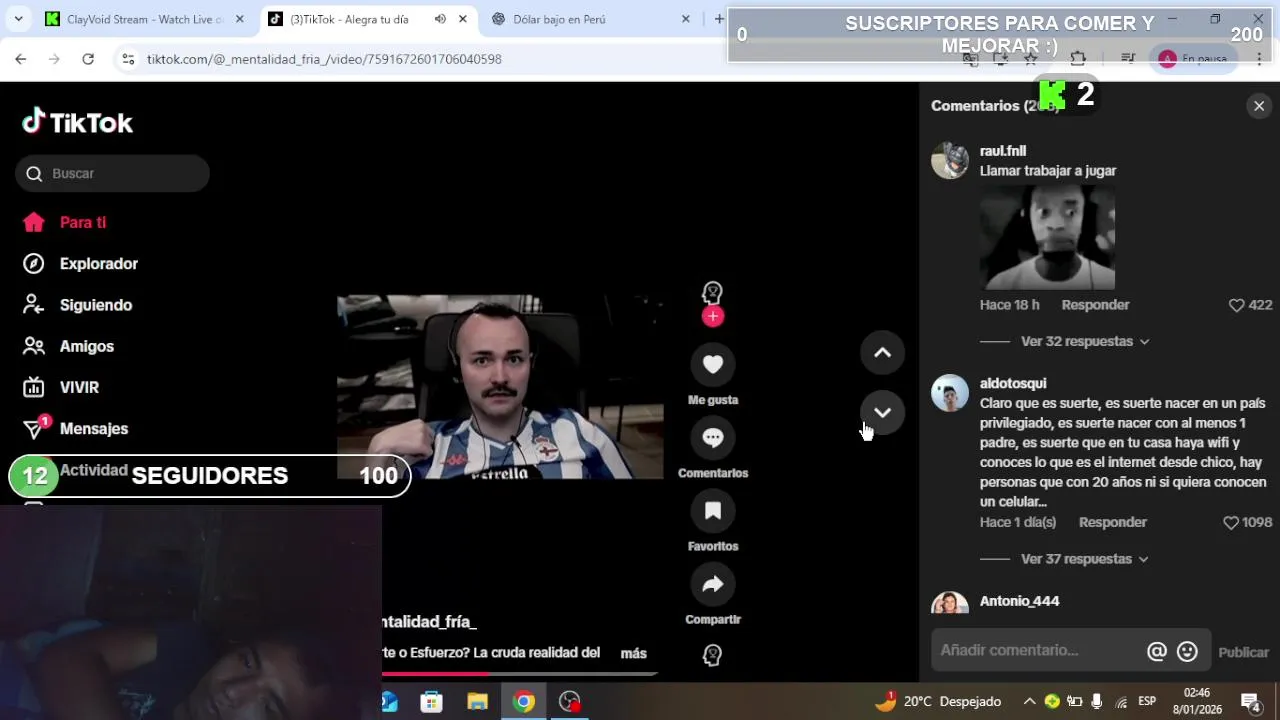Click the Chrome address bar URL
This screenshot has height=720, width=1280.
click(x=324, y=59)
